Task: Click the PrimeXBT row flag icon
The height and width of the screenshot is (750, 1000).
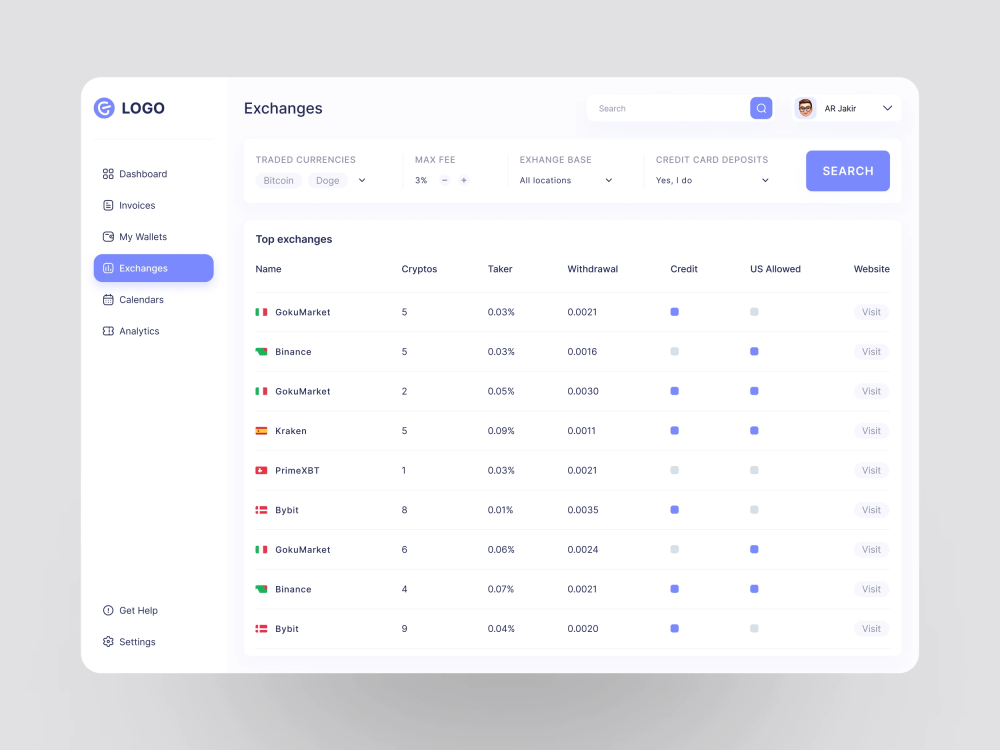Action: pos(261,471)
